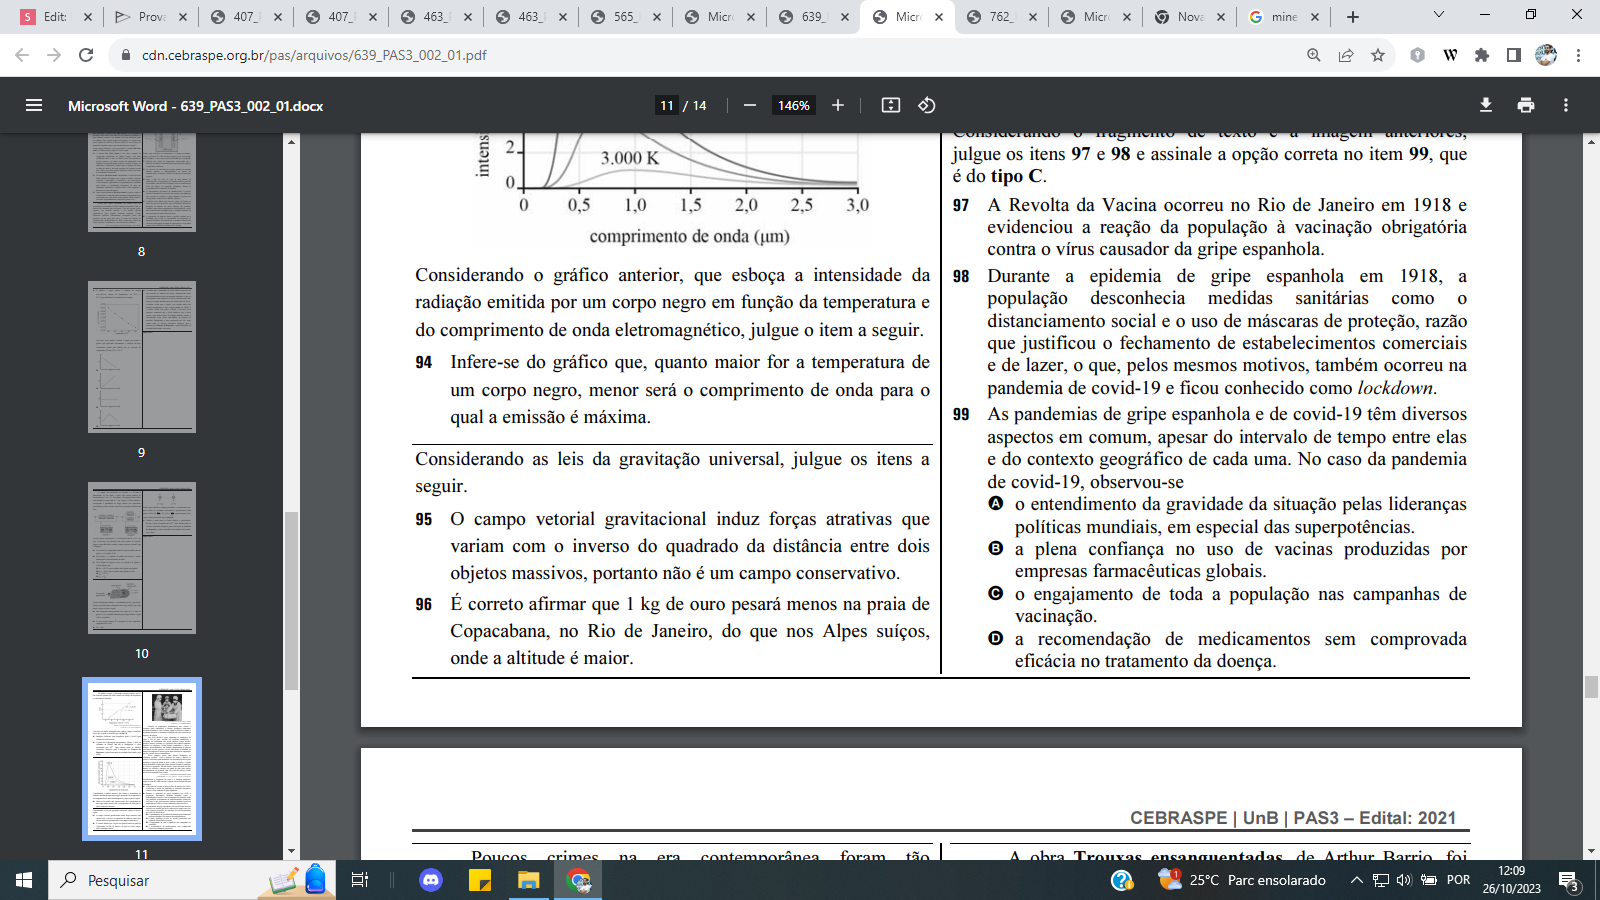Switch to the Nova tab
The height and width of the screenshot is (900, 1600).
(1191, 17)
